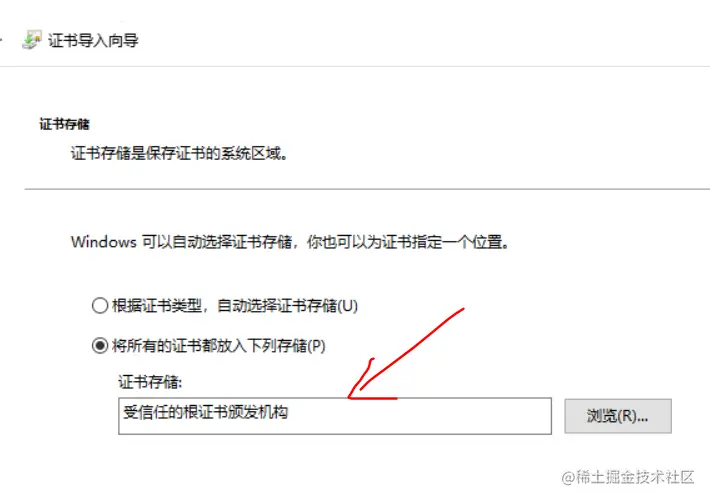The height and width of the screenshot is (501, 710).
Task: Click the description 证书存储是保存证书的系统区域
Action: tap(179, 154)
